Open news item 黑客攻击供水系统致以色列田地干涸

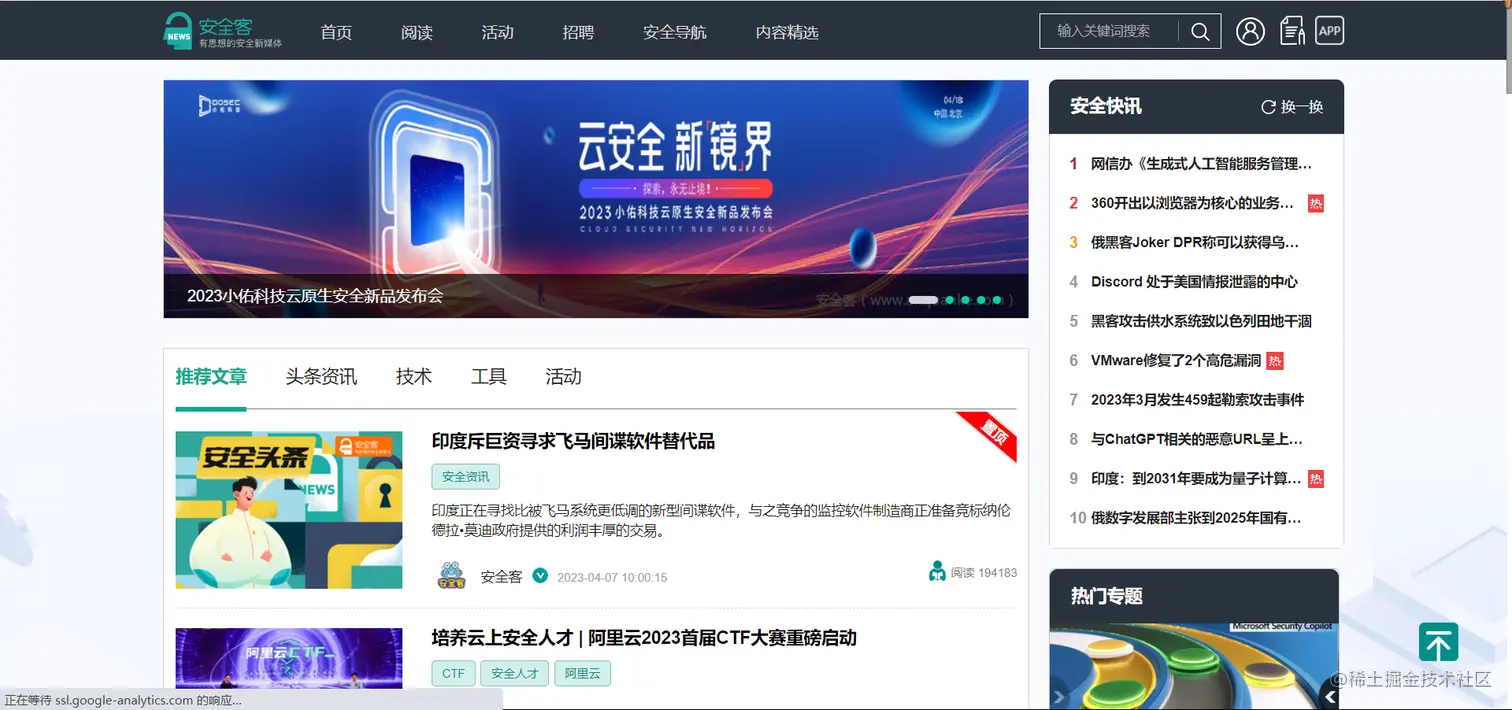tap(1201, 321)
